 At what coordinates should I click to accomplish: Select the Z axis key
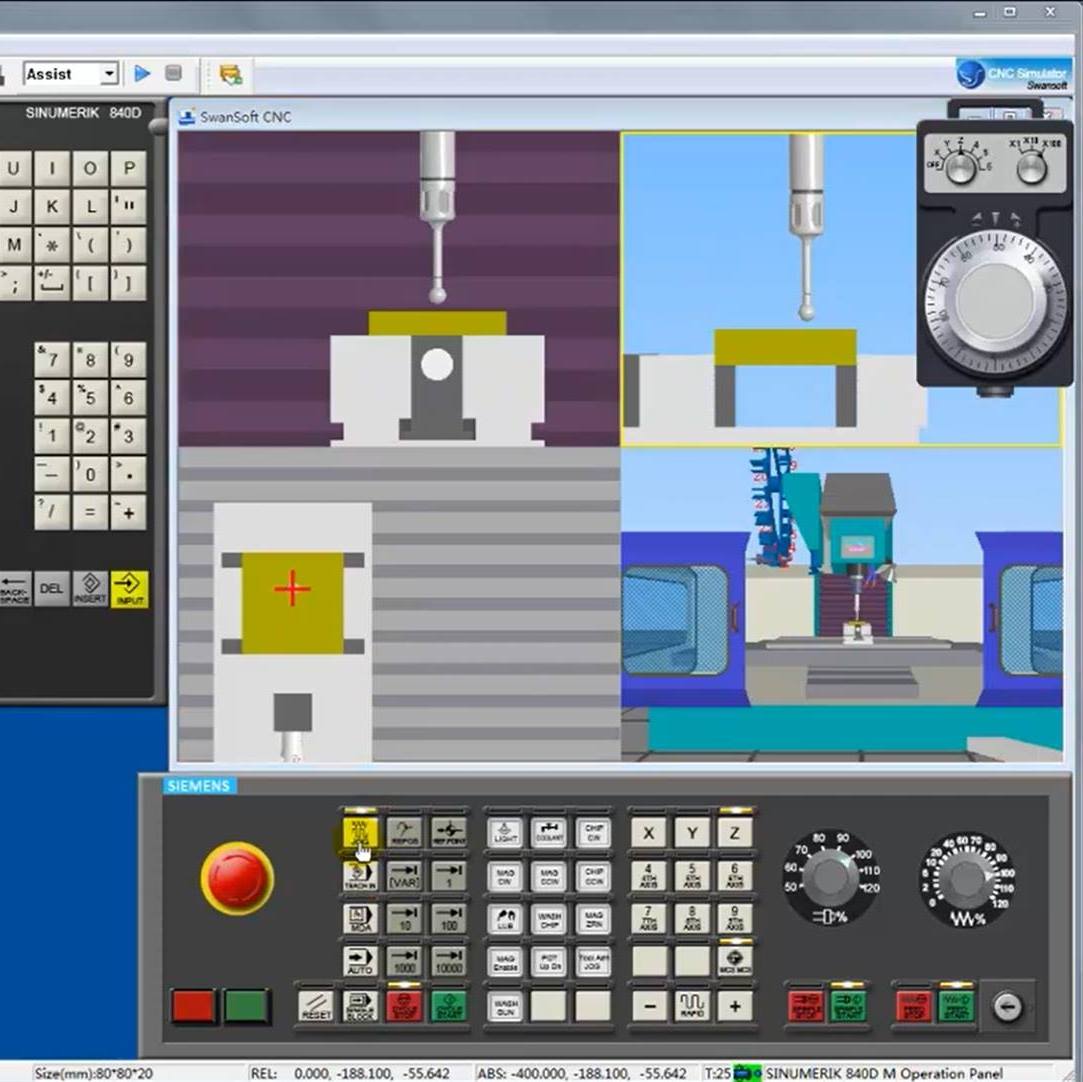click(x=735, y=833)
